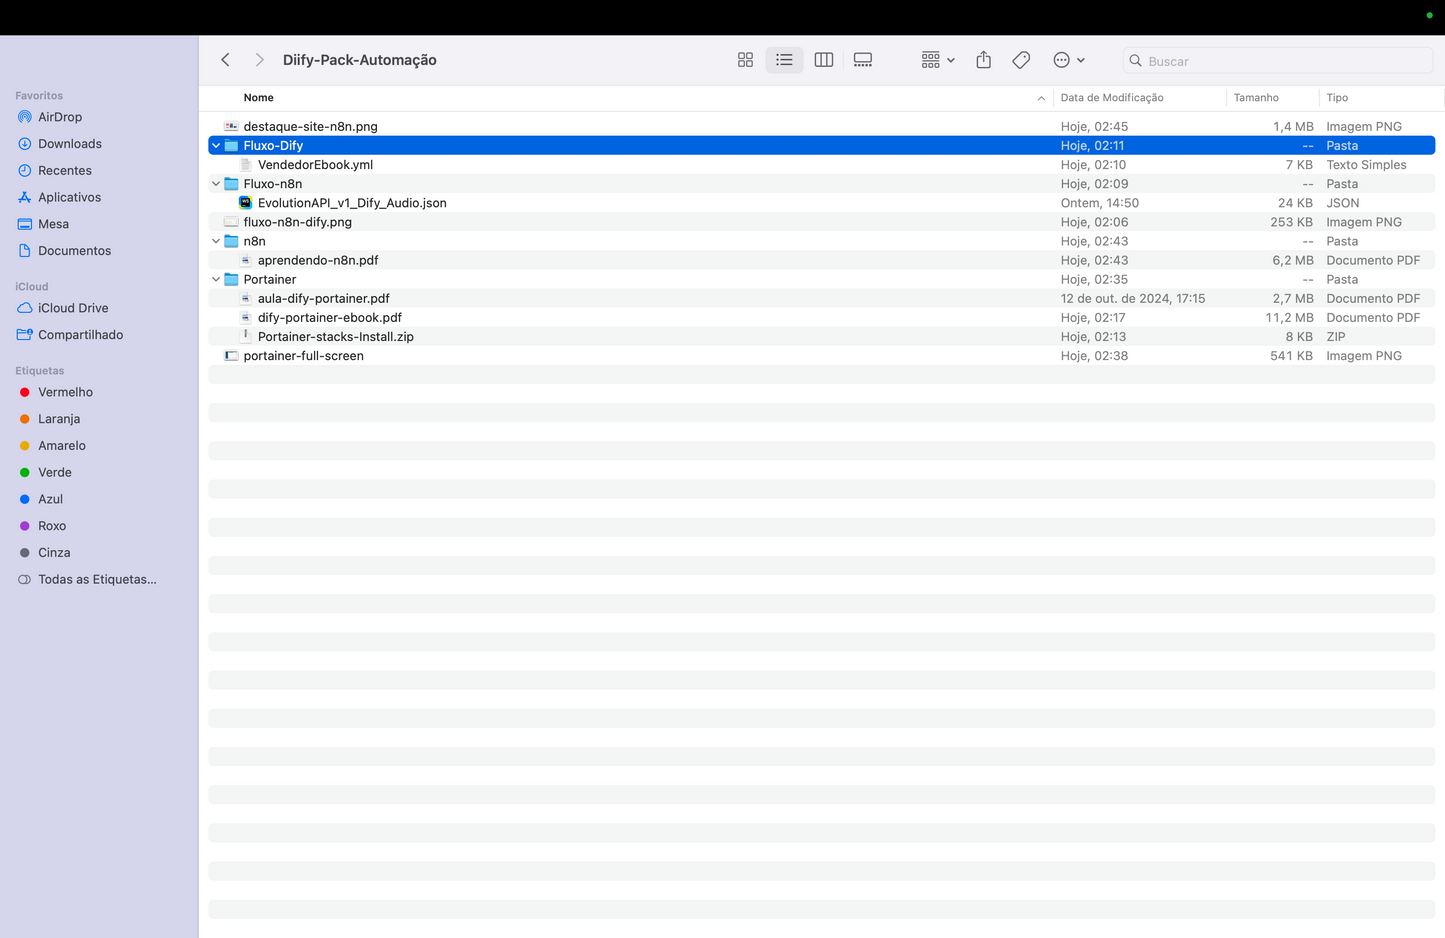Select list view mode button

click(x=784, y=60)
